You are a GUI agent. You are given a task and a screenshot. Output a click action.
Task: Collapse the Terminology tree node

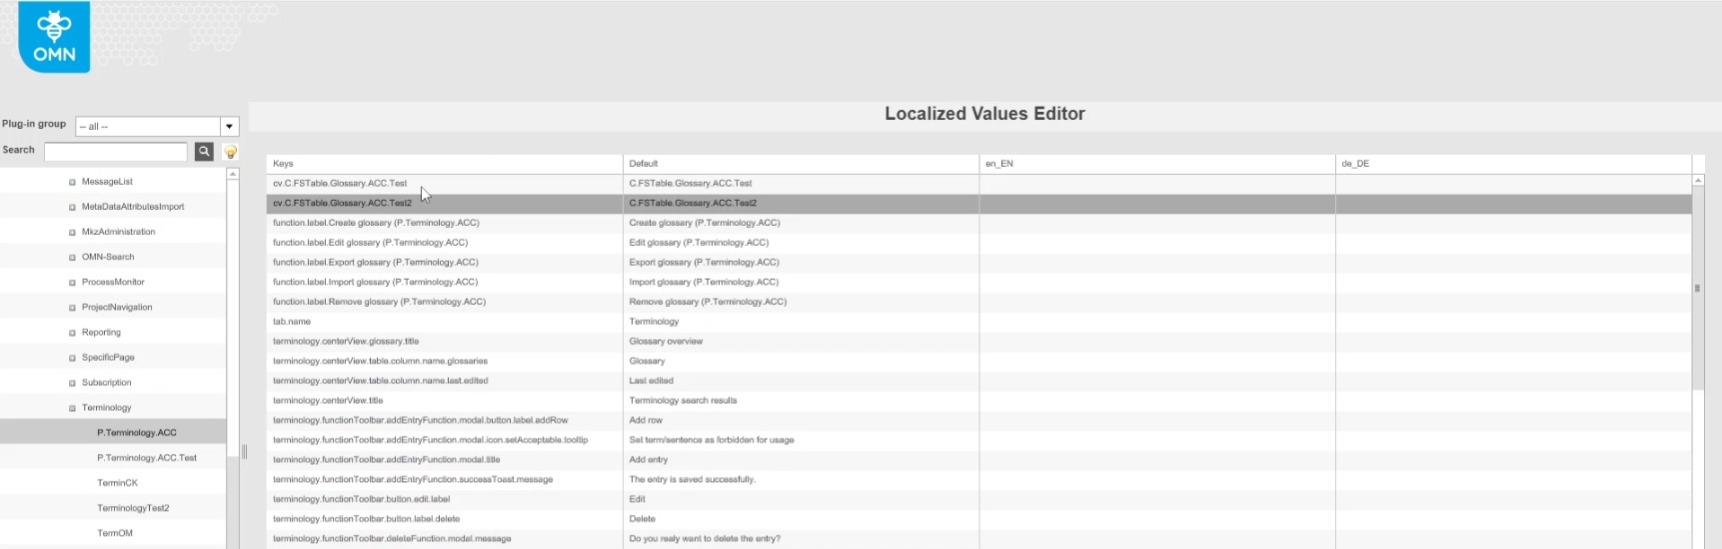tap(72, 408)
